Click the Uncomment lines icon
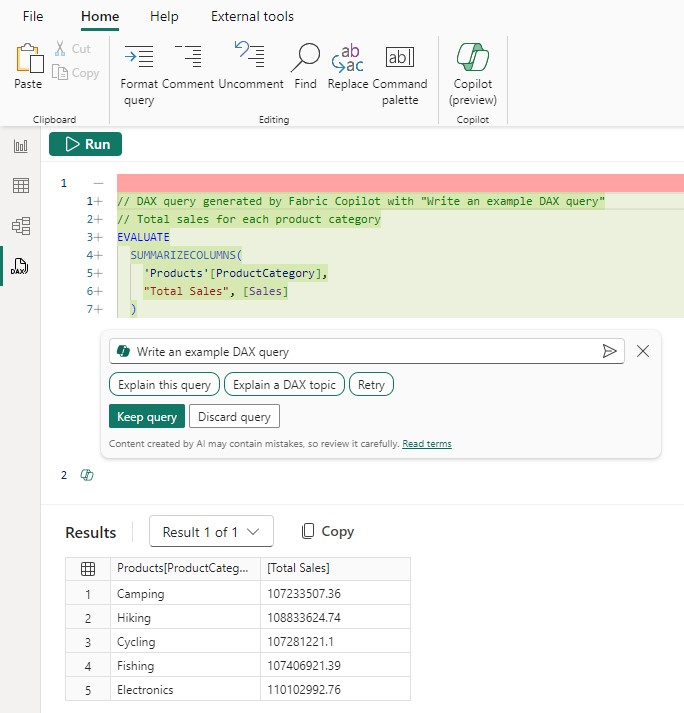 [x=249, y=54]
